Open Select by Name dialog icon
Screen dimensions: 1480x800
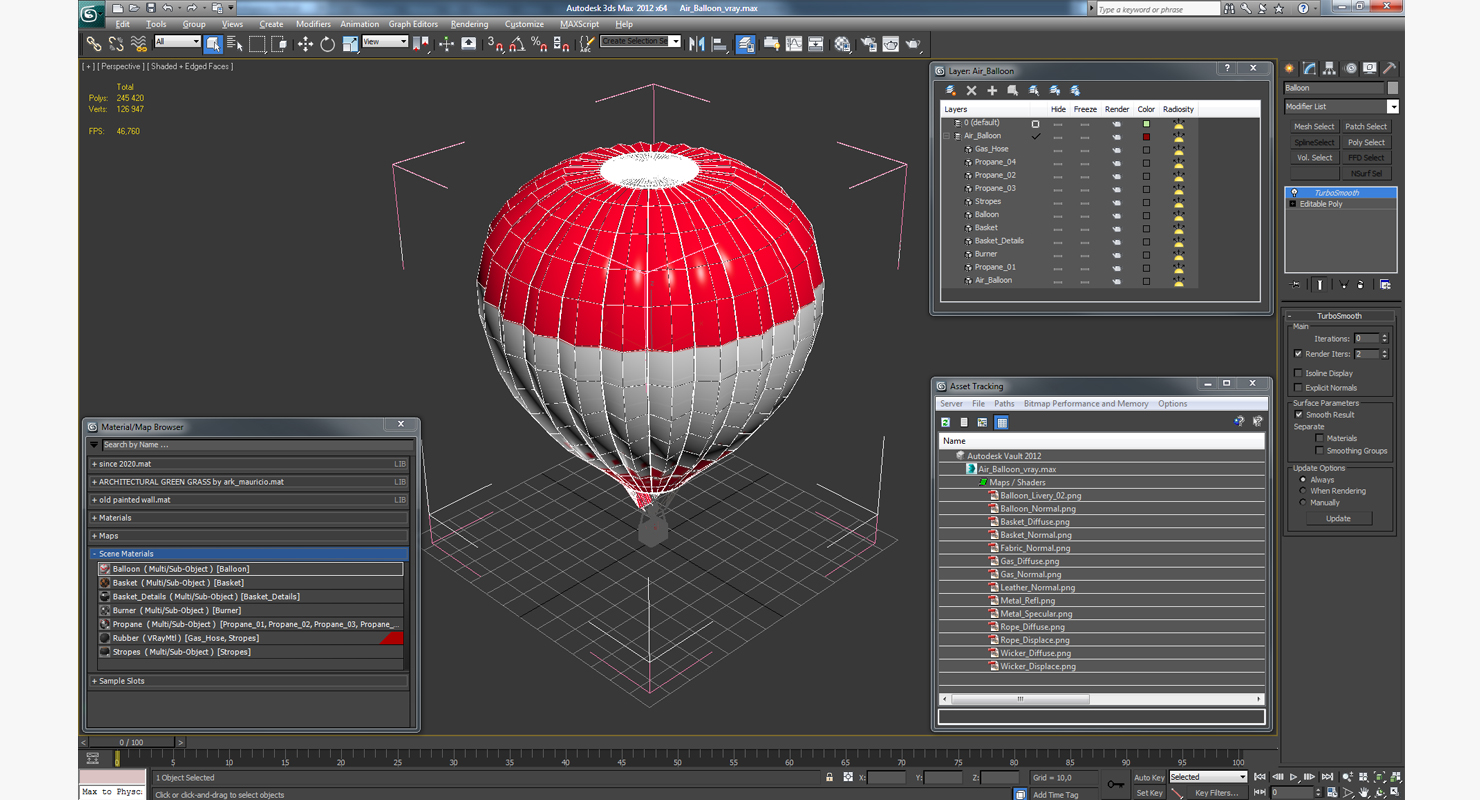click(235, 44)
